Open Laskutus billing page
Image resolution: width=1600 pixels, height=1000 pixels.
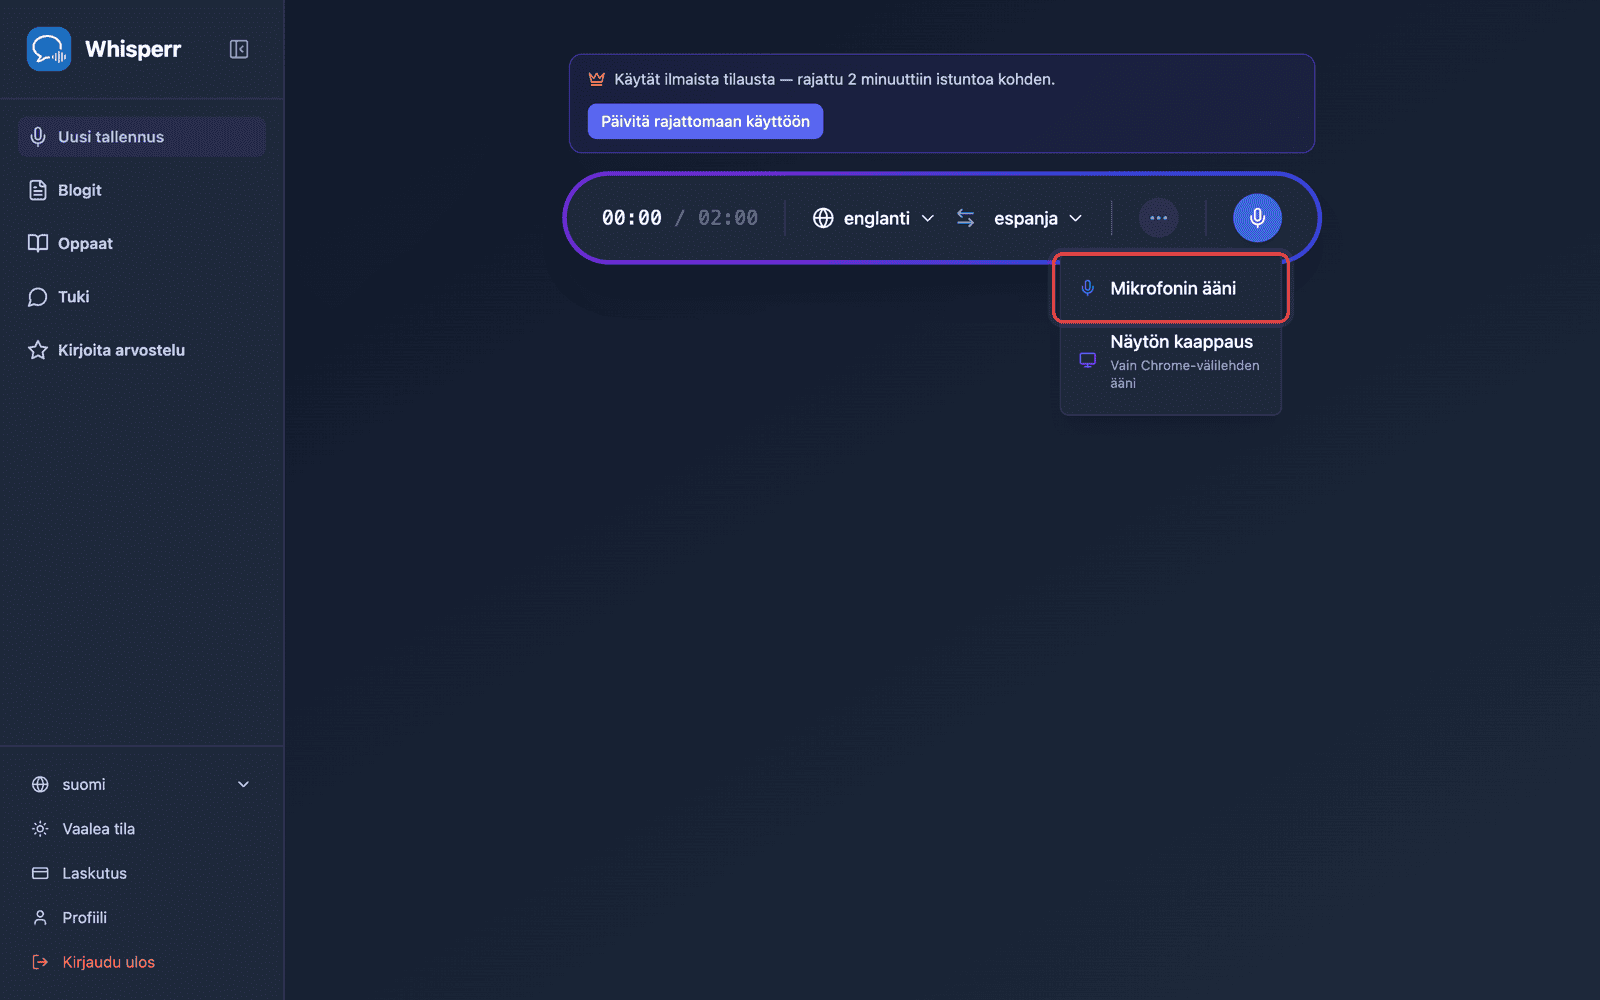coord(141,873)
